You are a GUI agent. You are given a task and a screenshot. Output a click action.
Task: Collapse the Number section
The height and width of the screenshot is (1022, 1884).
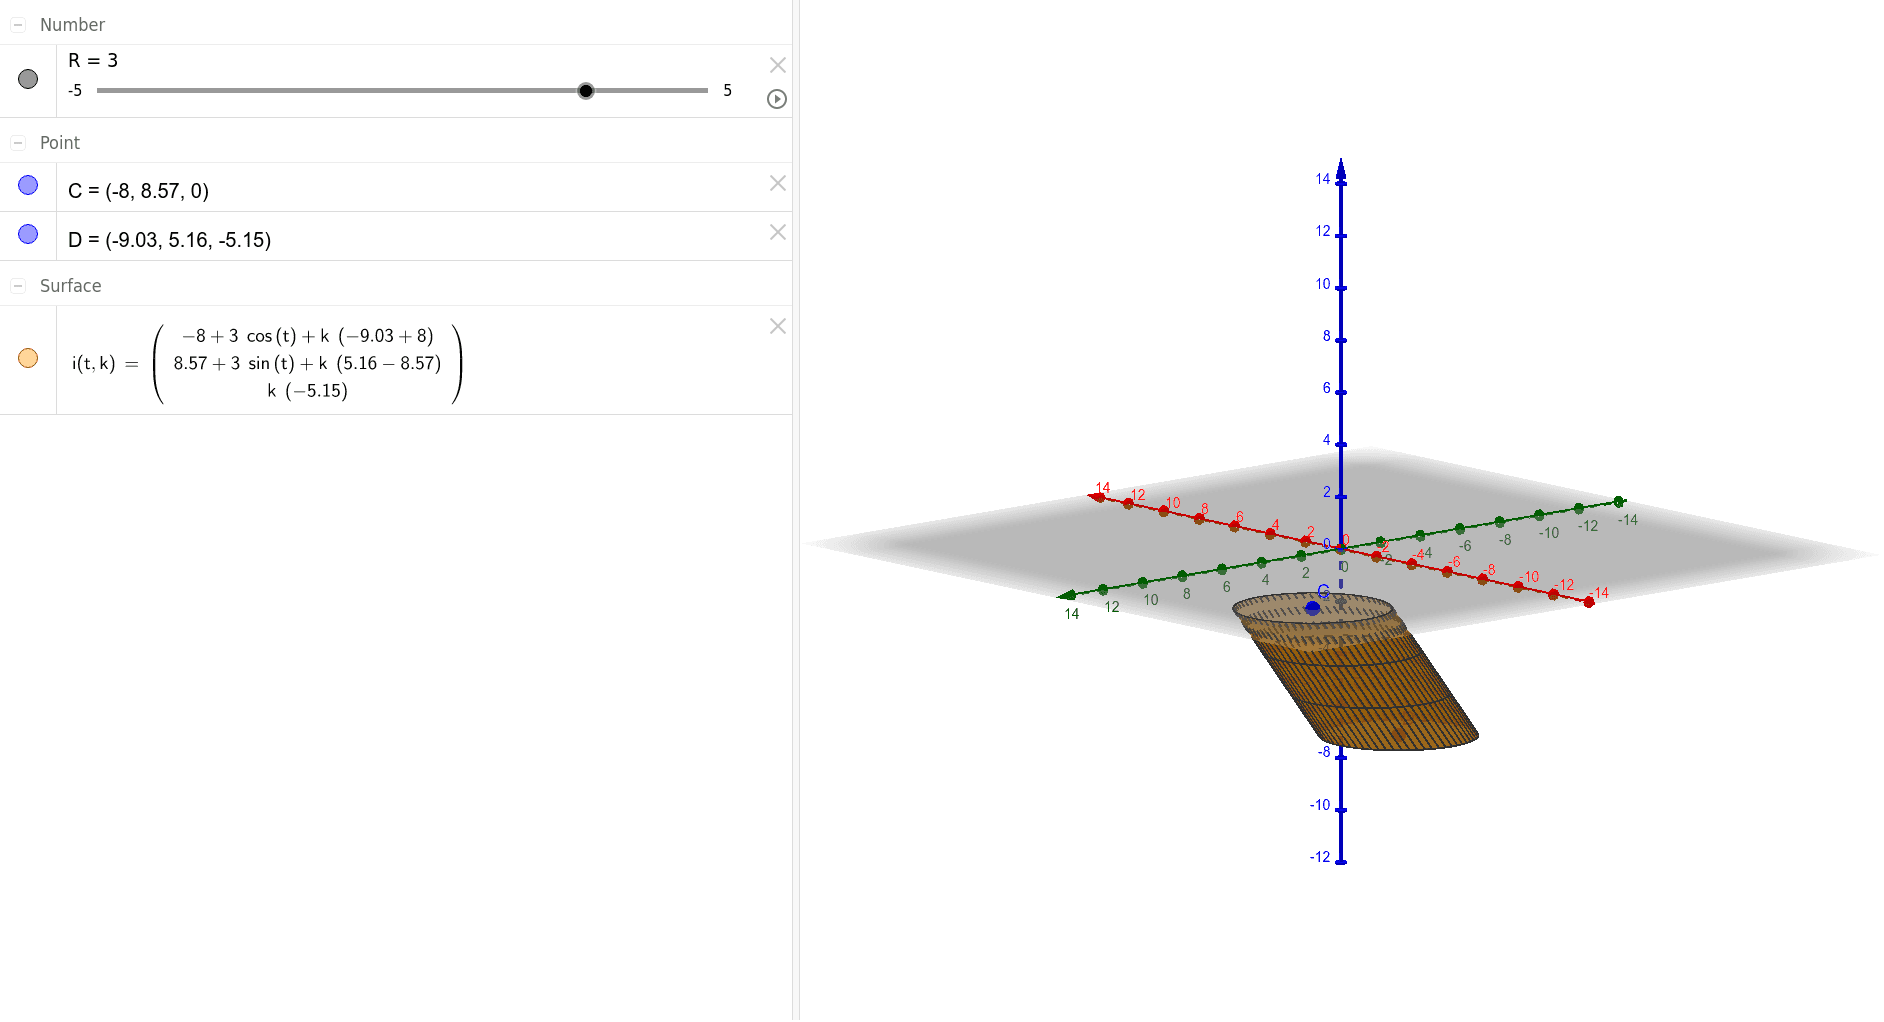(17, 24)
